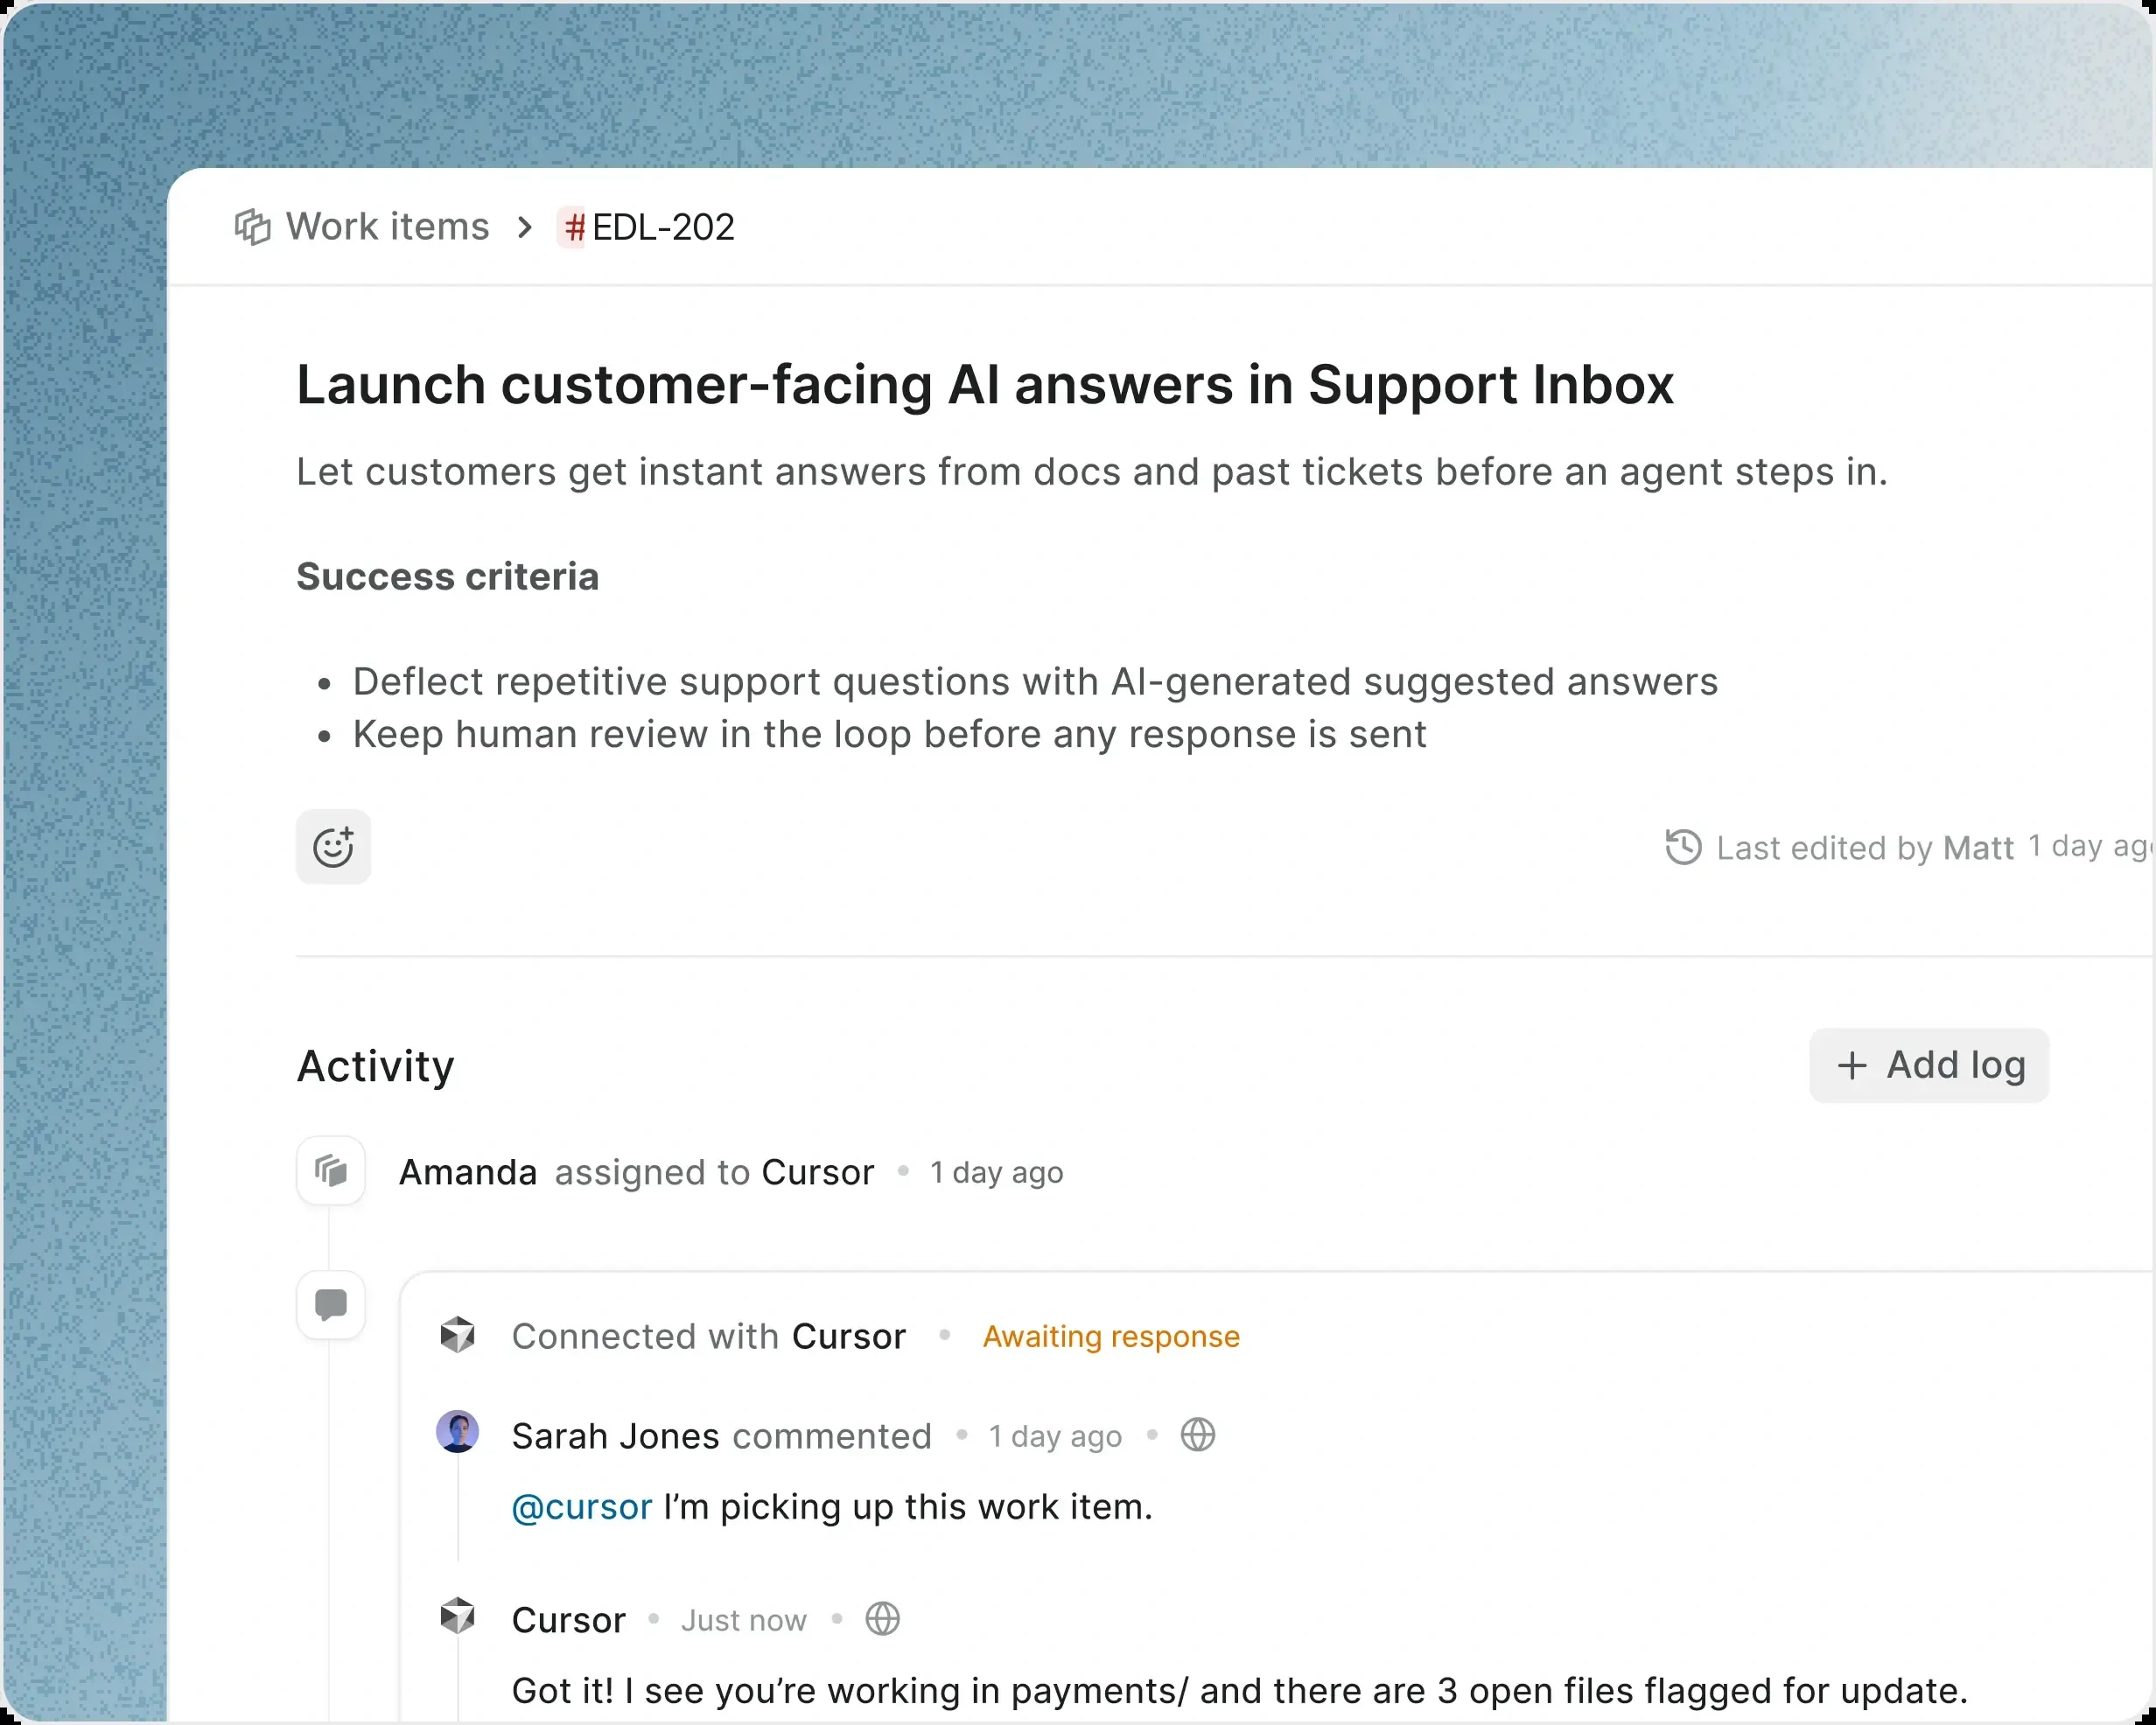Click Cursor in Connected with Cursor

click(x=848, y=1337)
